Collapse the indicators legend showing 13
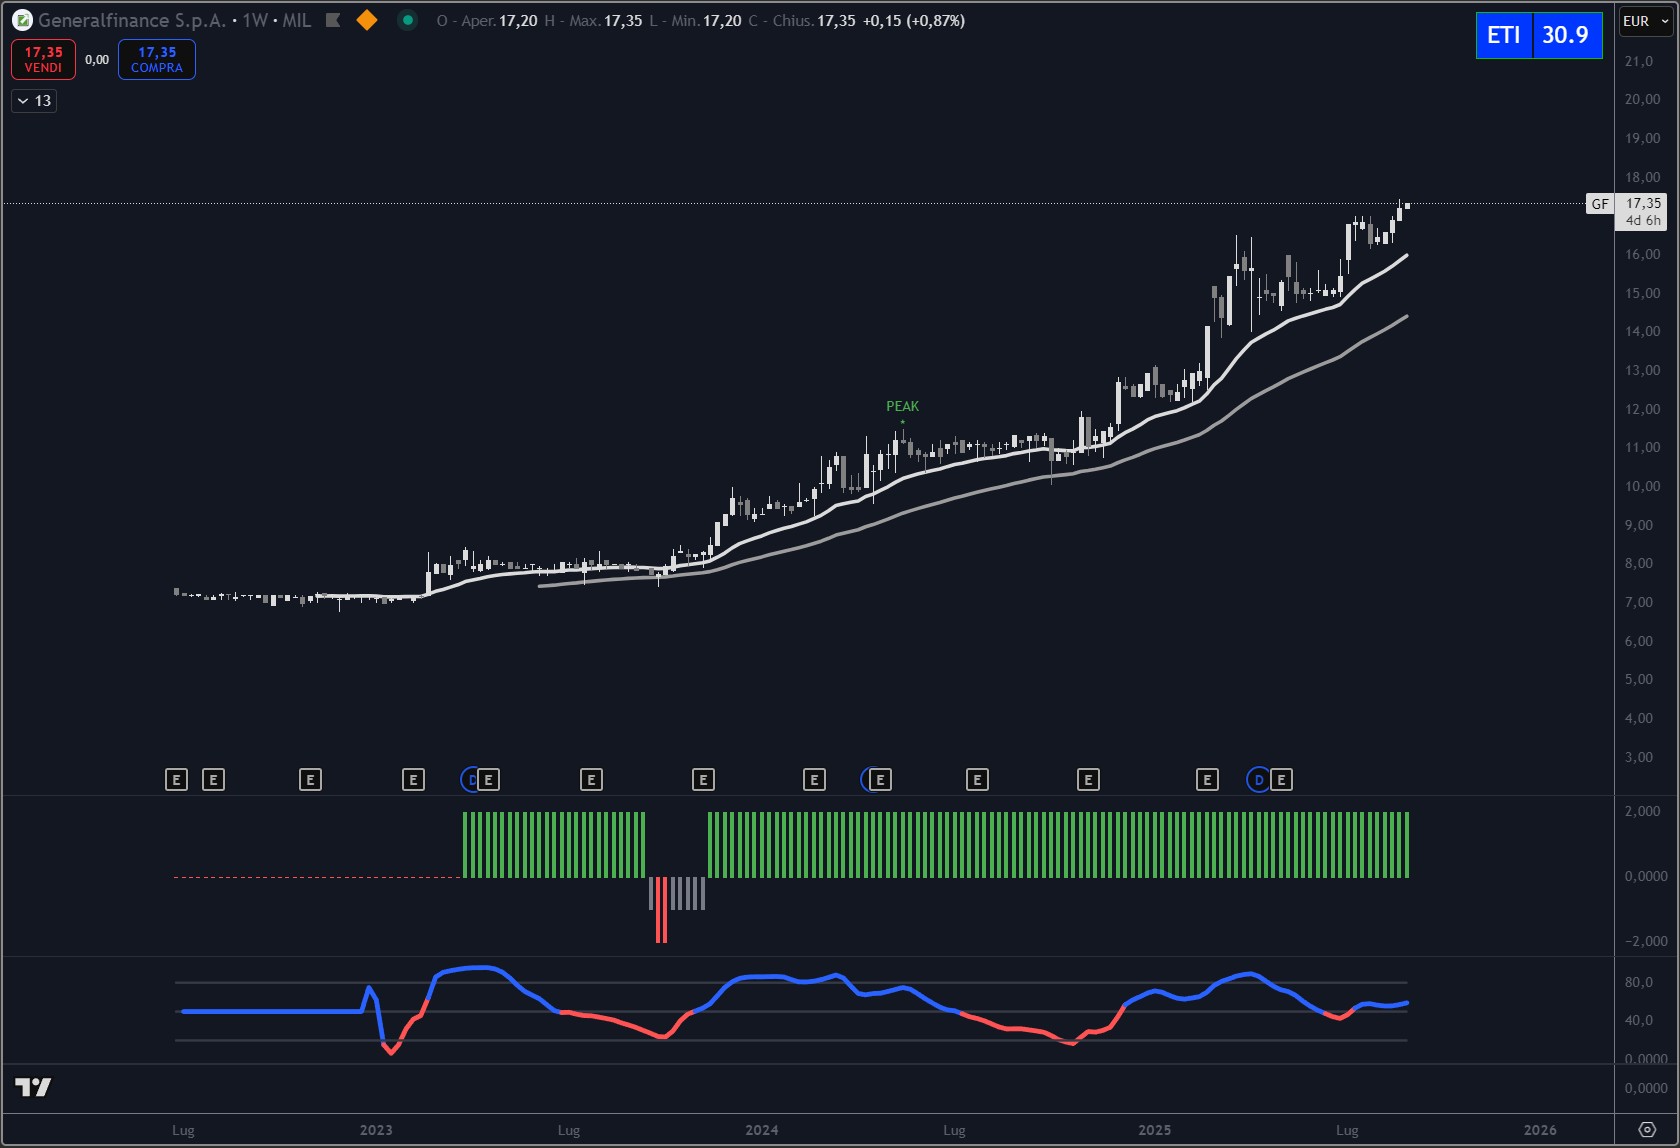Screen dimensions: 1680x1148 [34, 101]
